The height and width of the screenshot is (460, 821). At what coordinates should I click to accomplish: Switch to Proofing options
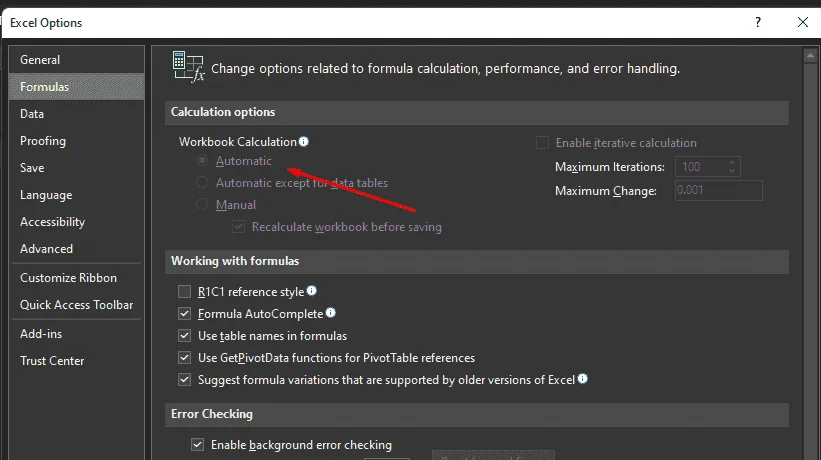(76, 141)
